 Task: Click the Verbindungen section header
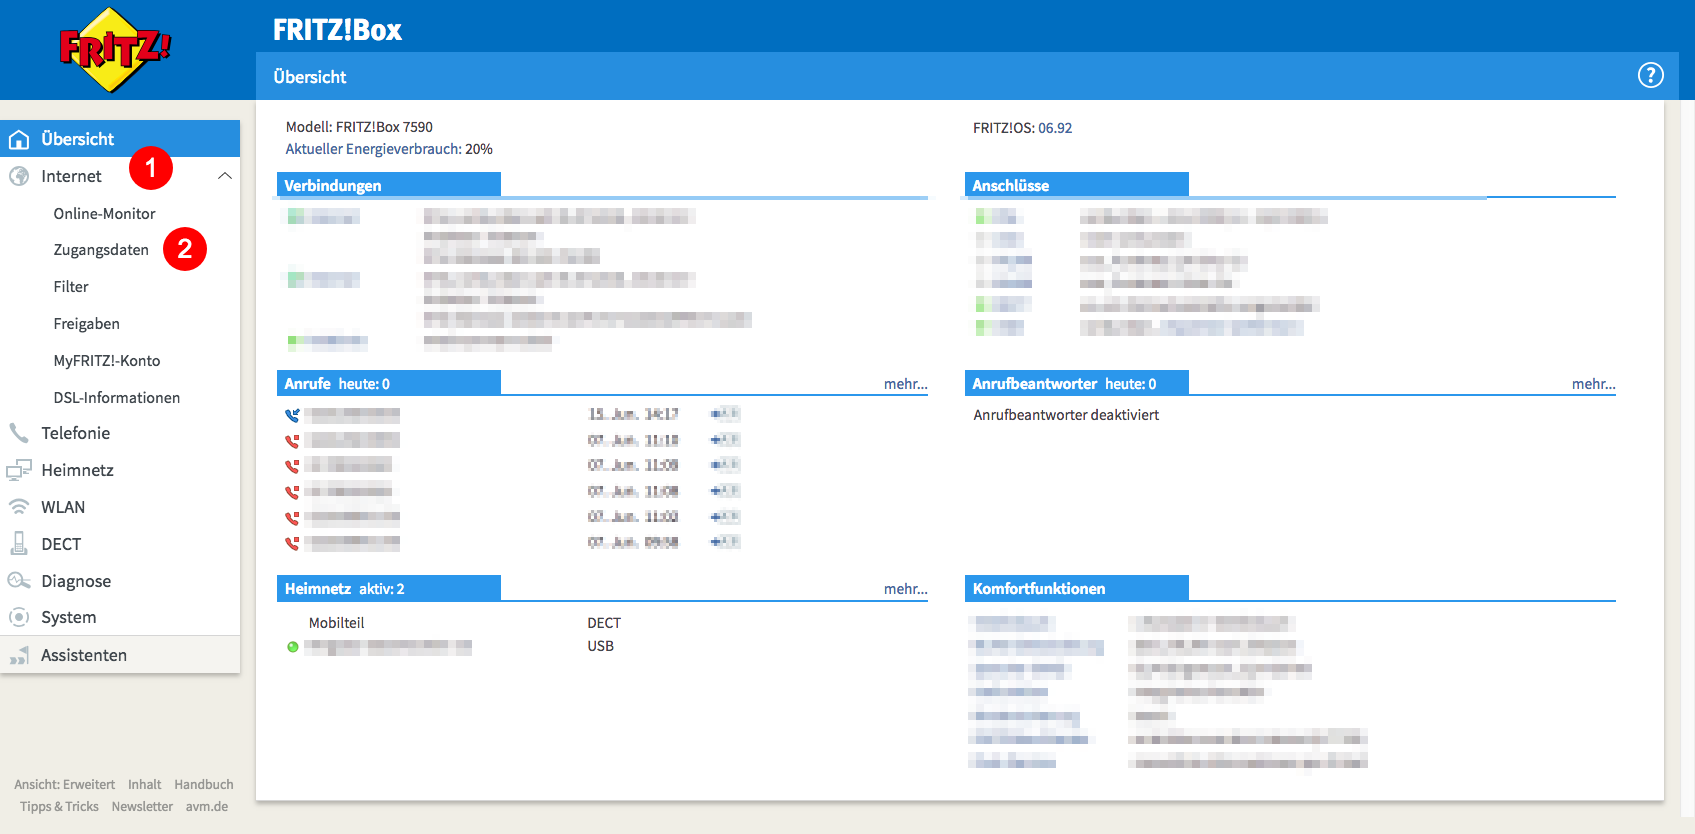point(389,185)
